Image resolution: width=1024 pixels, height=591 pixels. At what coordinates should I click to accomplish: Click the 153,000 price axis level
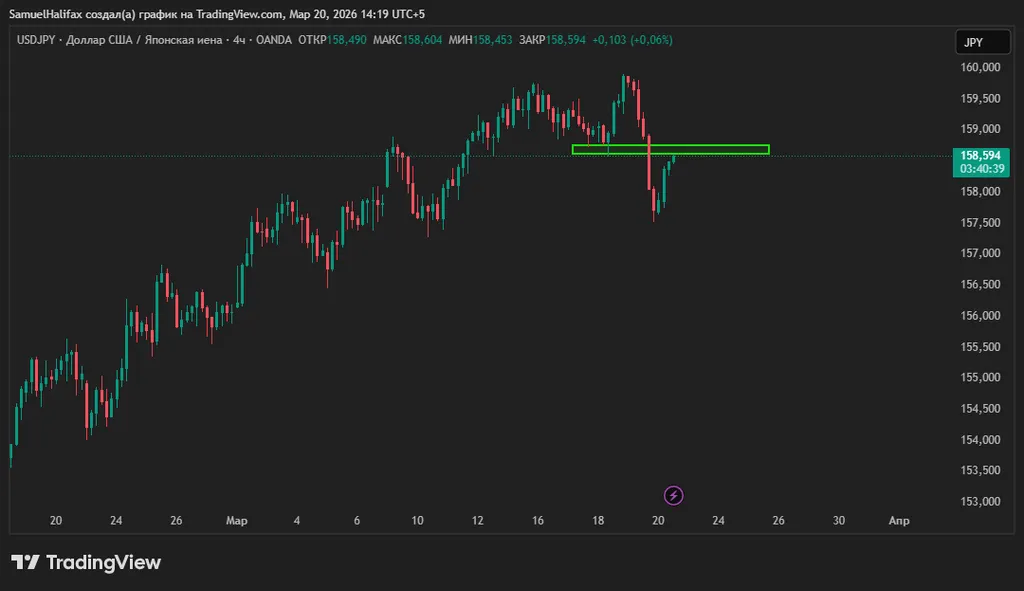980,501
